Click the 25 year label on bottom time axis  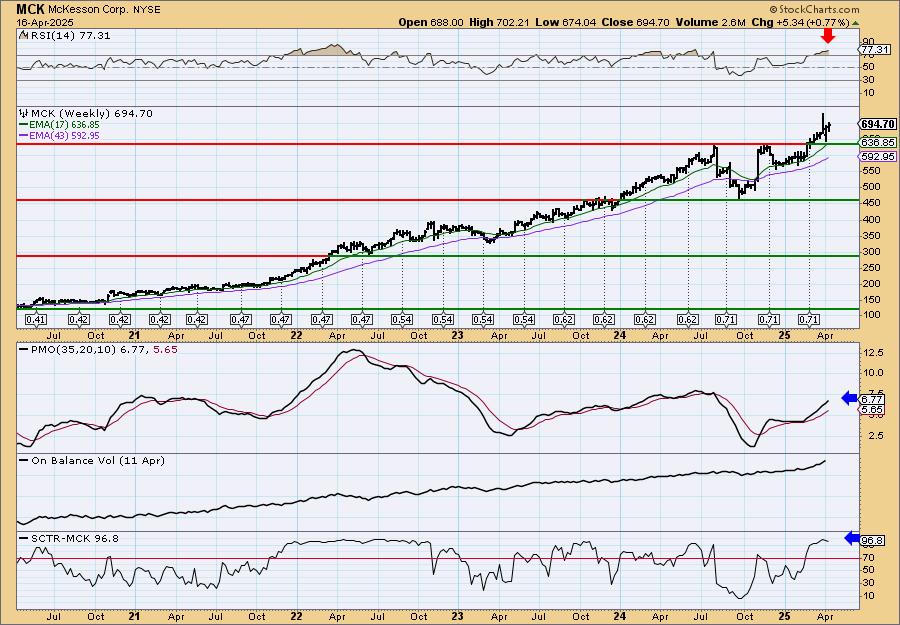pos(784,616)
